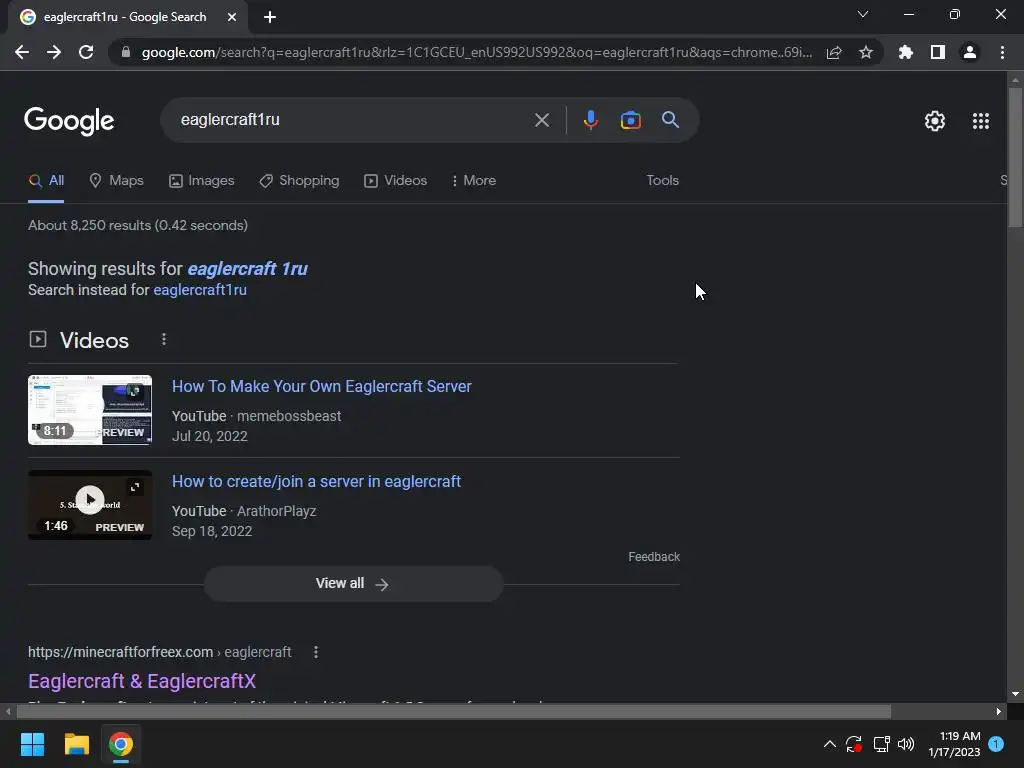Go forward in browser history
The image size is (1024, 768).
[x=54, y=52]
